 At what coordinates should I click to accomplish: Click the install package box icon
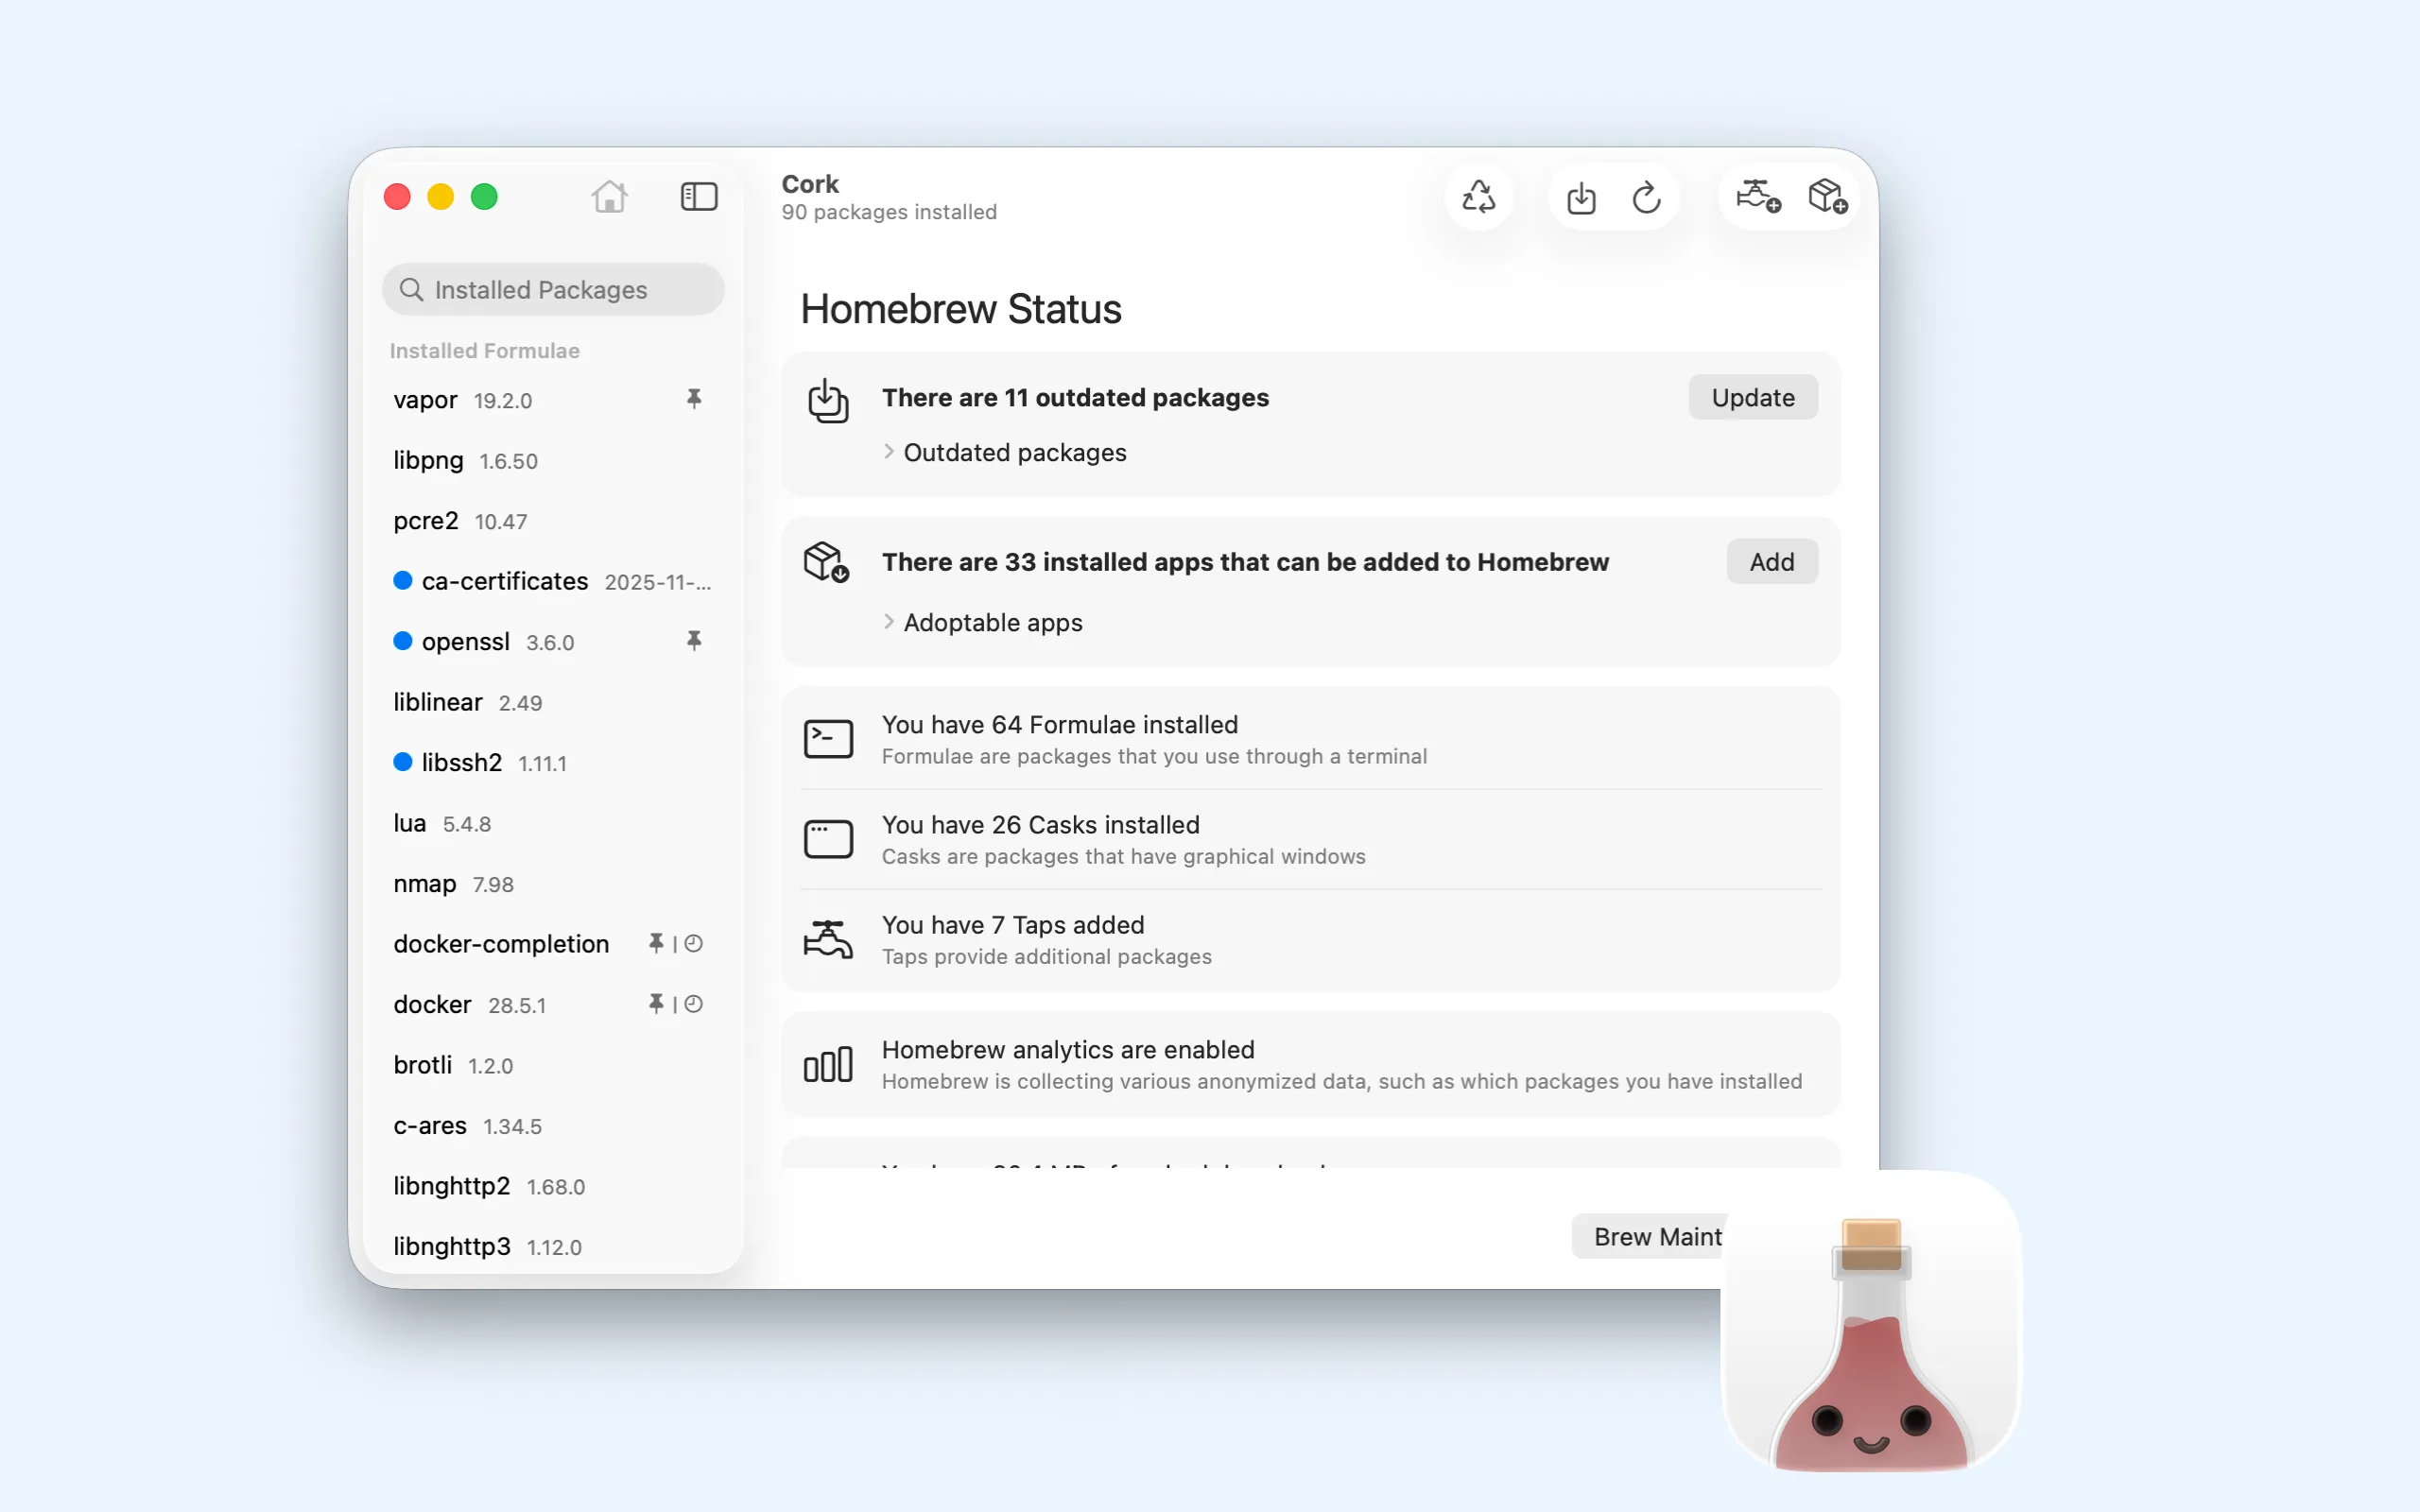click(1828, 196)
